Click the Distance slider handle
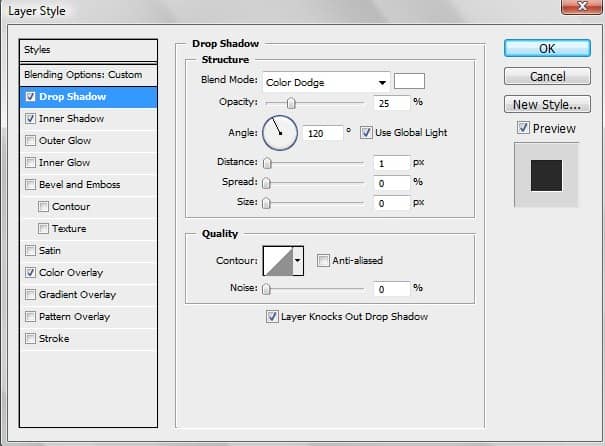Image resolution: width=605 pixels, height=446 pixels. tap(267, 163)
